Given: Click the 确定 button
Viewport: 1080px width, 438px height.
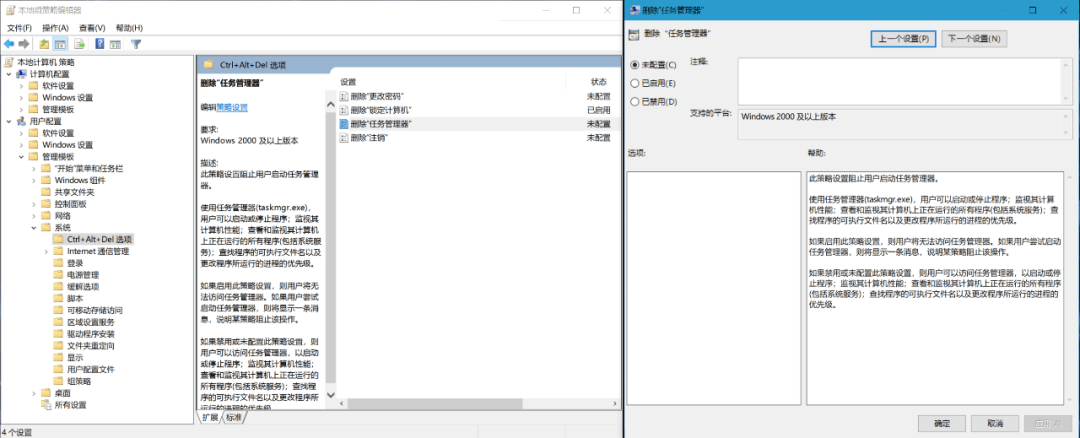Looking at the screenshot, I should point(941,423).
